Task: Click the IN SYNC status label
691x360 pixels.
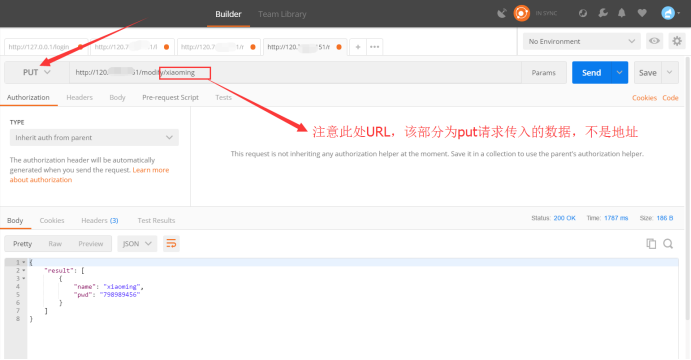Action: pos(546,13)
